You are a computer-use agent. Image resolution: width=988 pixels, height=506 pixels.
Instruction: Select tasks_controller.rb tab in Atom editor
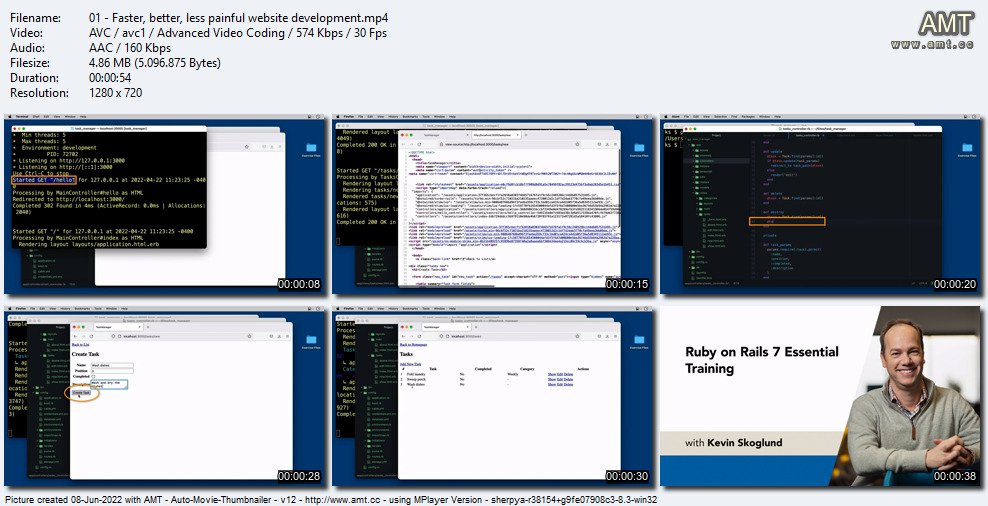pyautogui.click(x=808, y=135)
